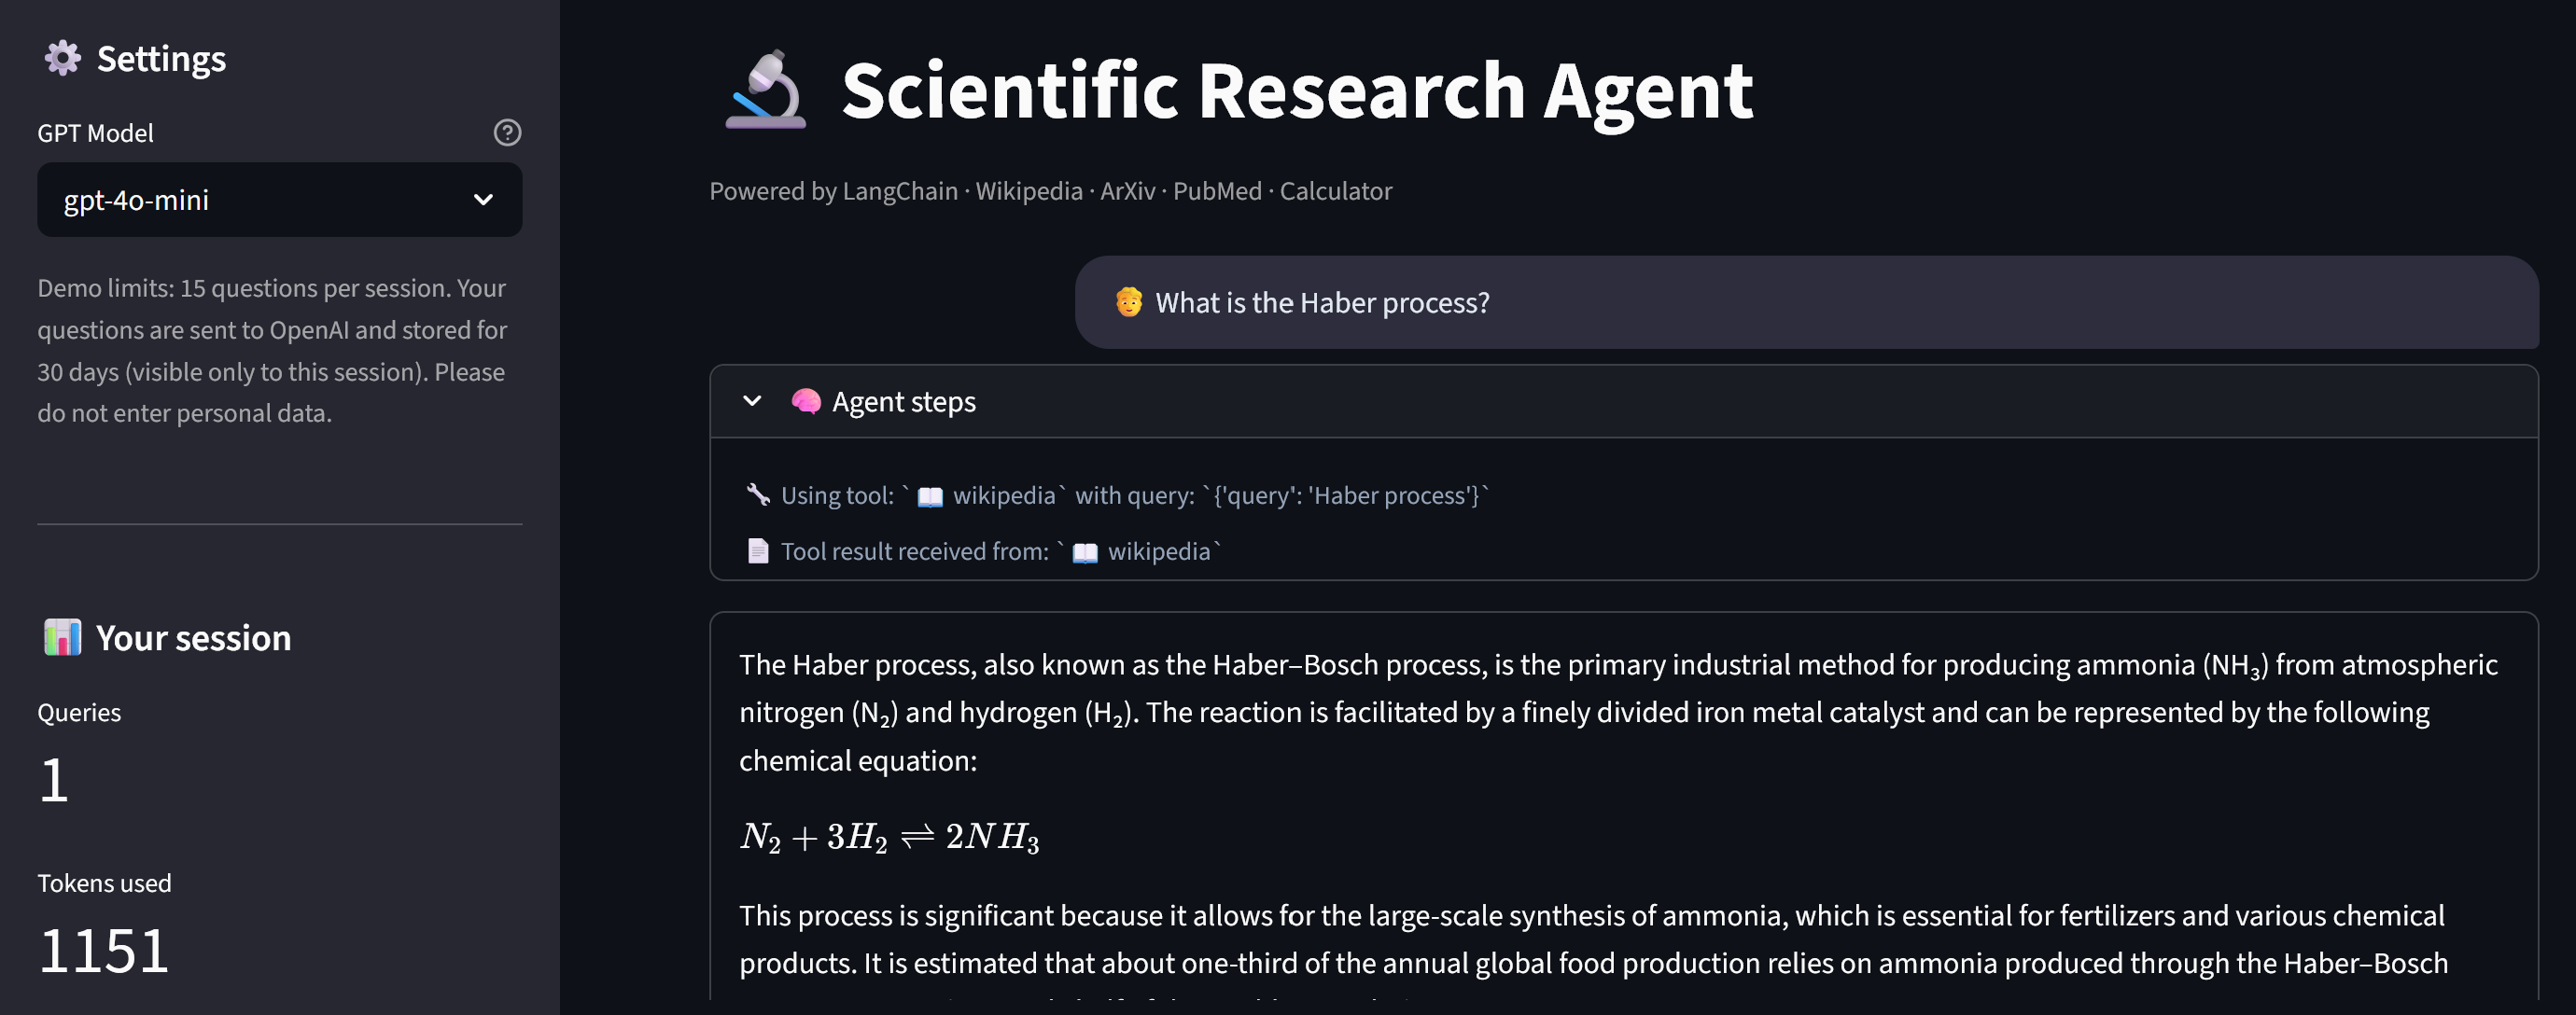This screenshot has width=2576, height=1015.
Task: Click the user avatar emoji in question bubble
Action: (x=1128, y=302)
